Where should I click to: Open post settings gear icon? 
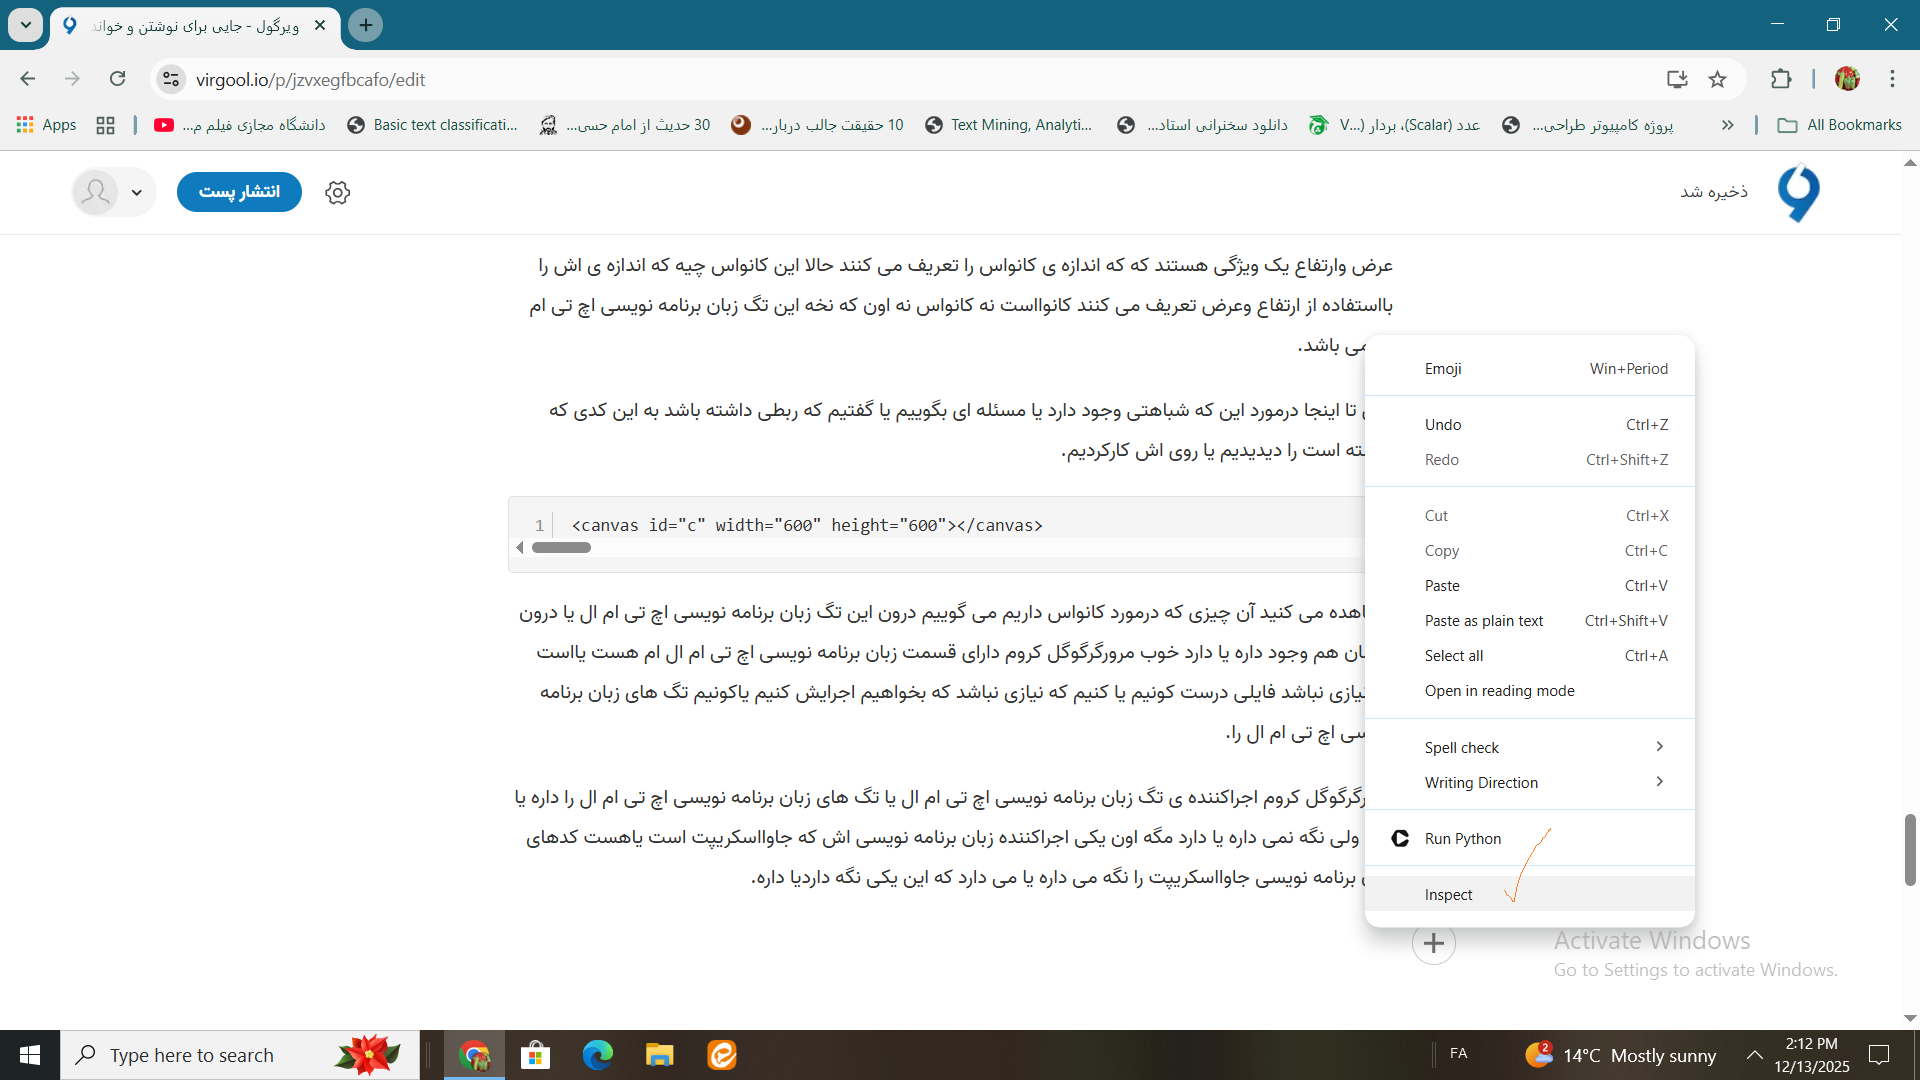pyautogui.click(x=338, y=192)
